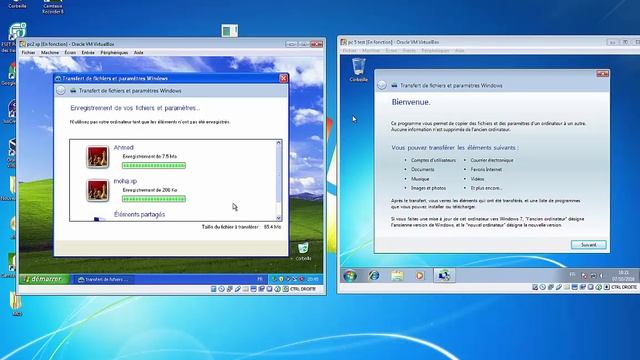The height and width of the screenshot is (360, 640).
Task: Click Favoris Internet bullet text
Action: point(486,169)
